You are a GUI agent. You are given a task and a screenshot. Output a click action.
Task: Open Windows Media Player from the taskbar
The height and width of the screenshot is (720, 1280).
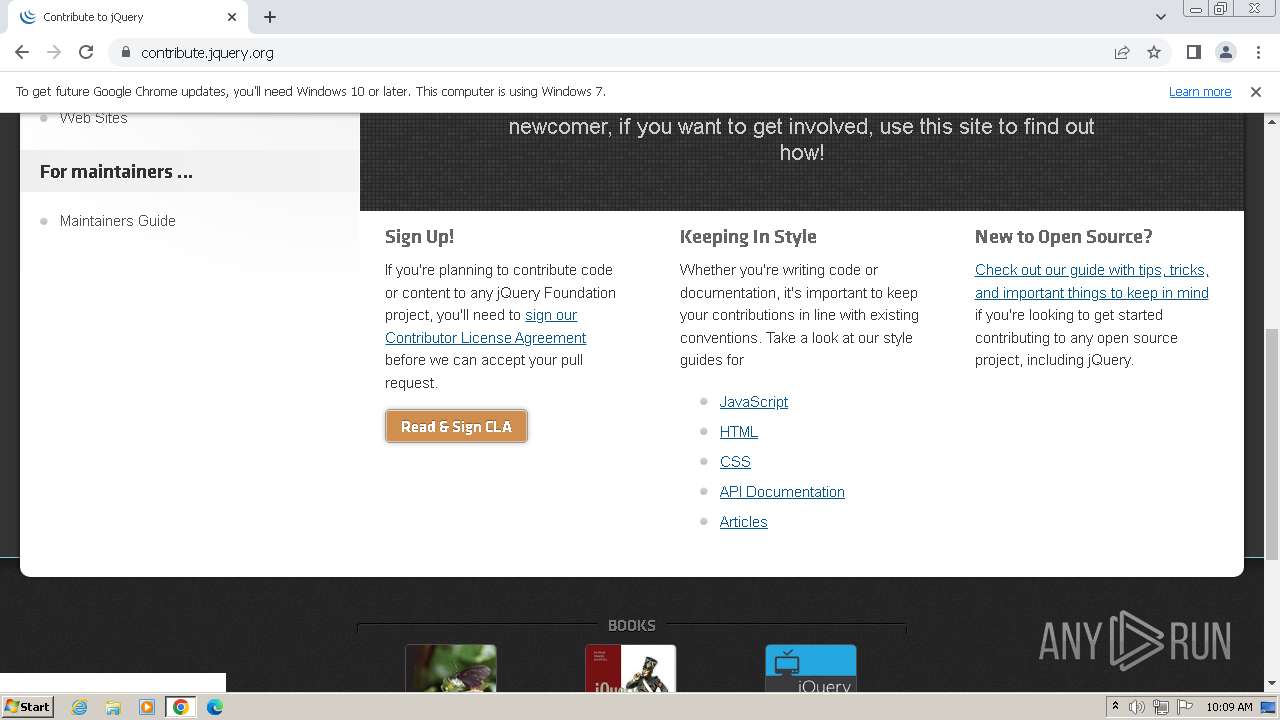147,707
